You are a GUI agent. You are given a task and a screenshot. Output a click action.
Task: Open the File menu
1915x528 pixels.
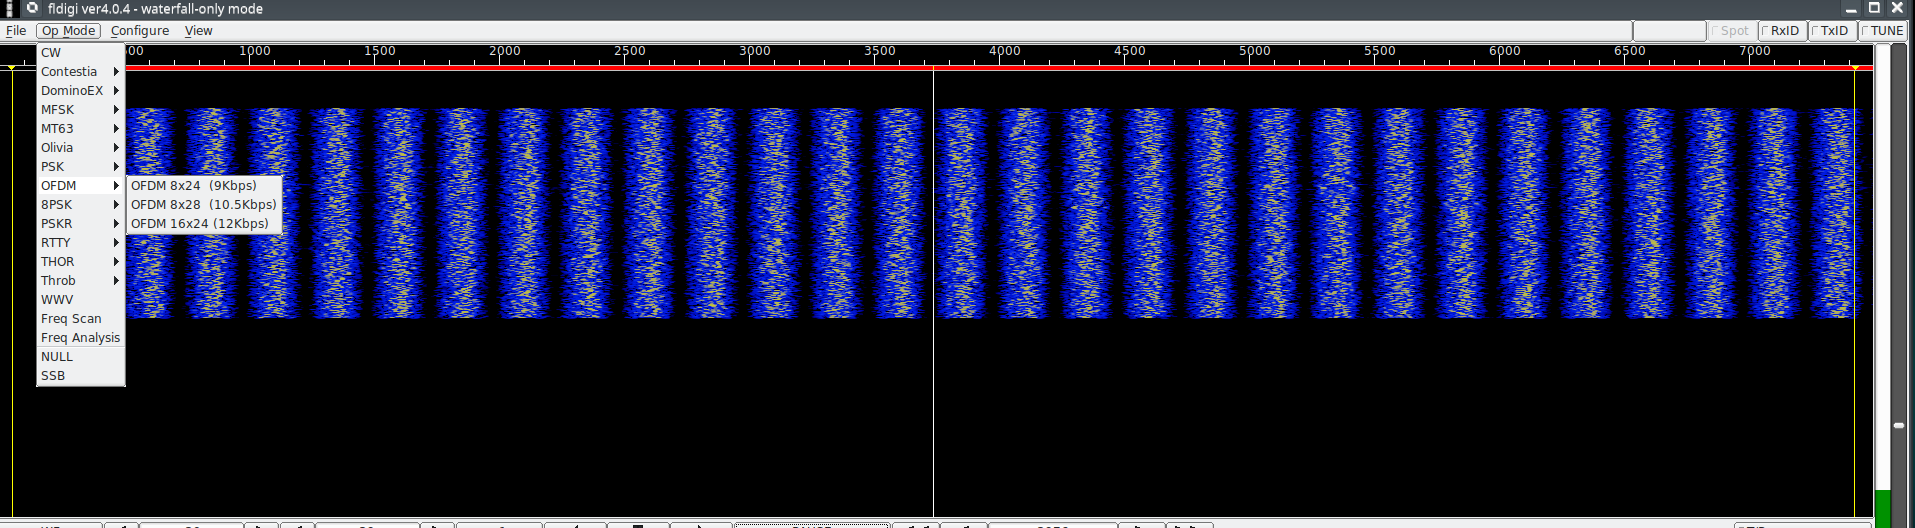(x=16, y=31)
